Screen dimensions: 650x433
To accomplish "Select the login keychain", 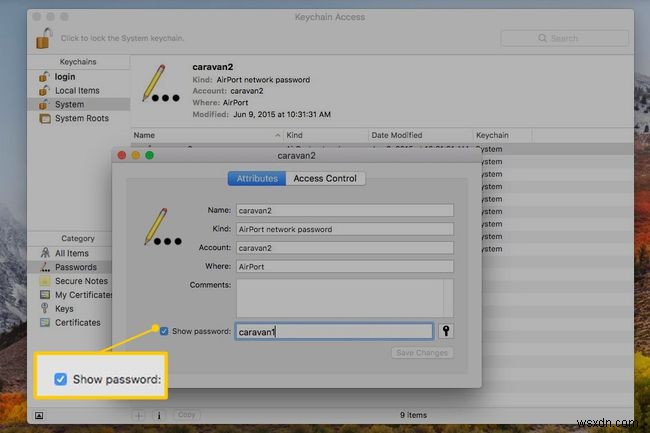I will click(65, 77).
